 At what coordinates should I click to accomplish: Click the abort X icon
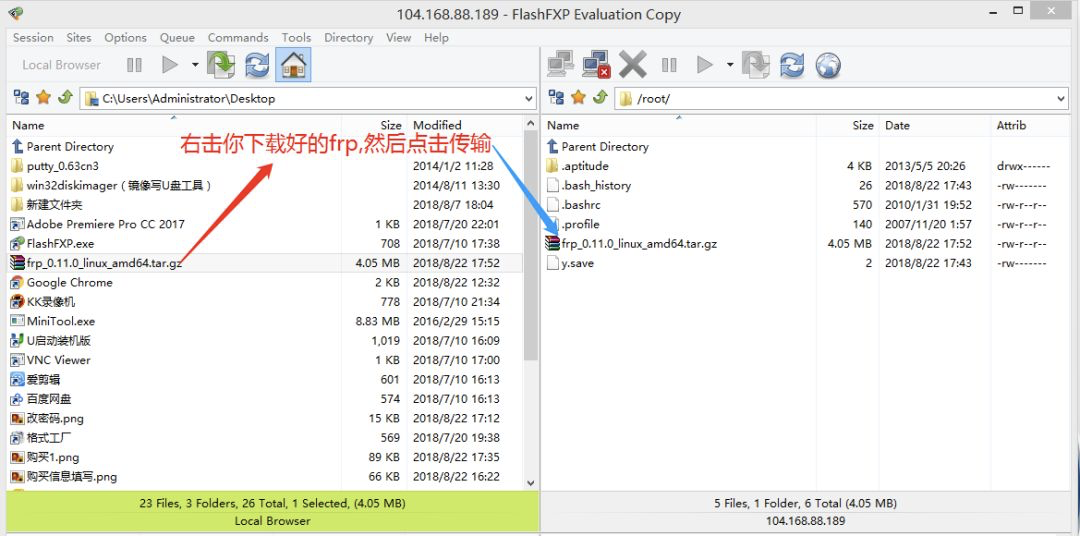pyautogui.click(x=632, y=65)
